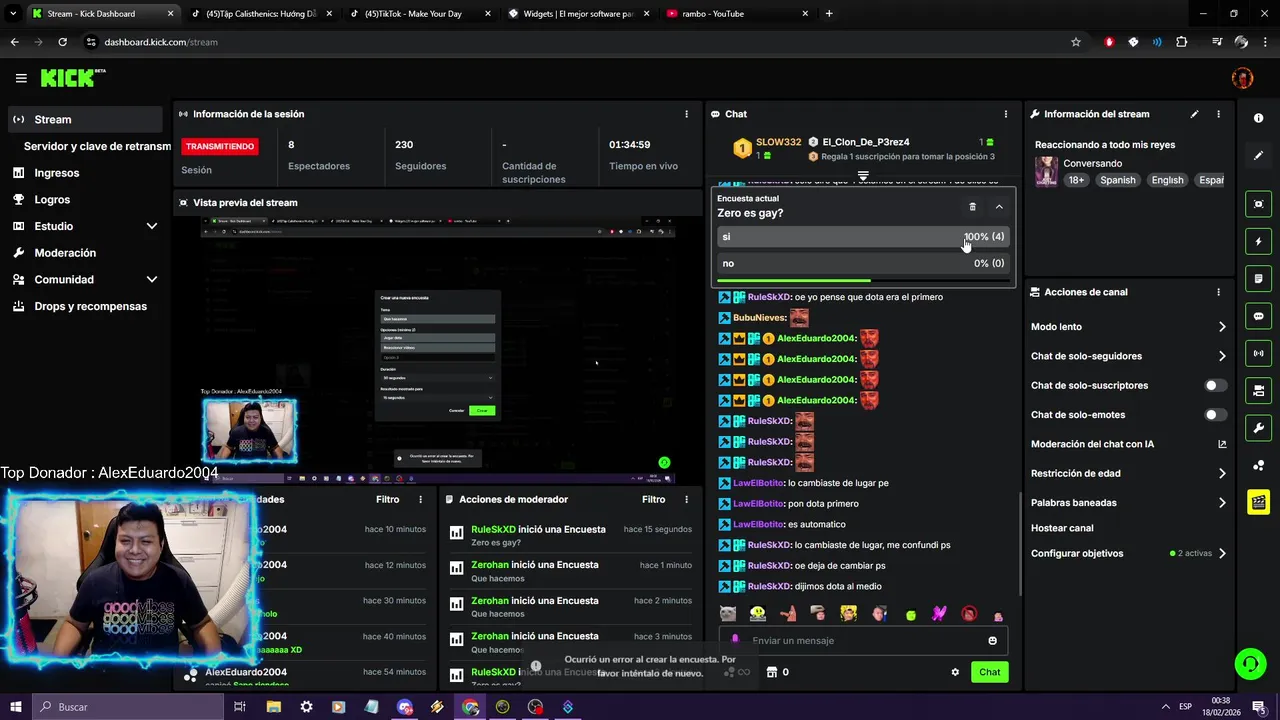The image size is (1280, 720).
Task: Open Servidor y clave de retransmisión
Action: pos(97,146)
